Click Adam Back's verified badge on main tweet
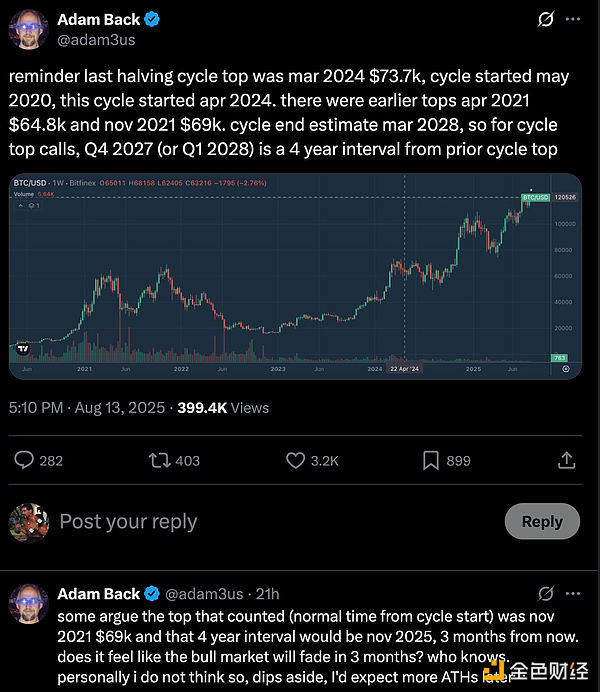This screenshot has width=600, height=692. (x=152, y=19)
